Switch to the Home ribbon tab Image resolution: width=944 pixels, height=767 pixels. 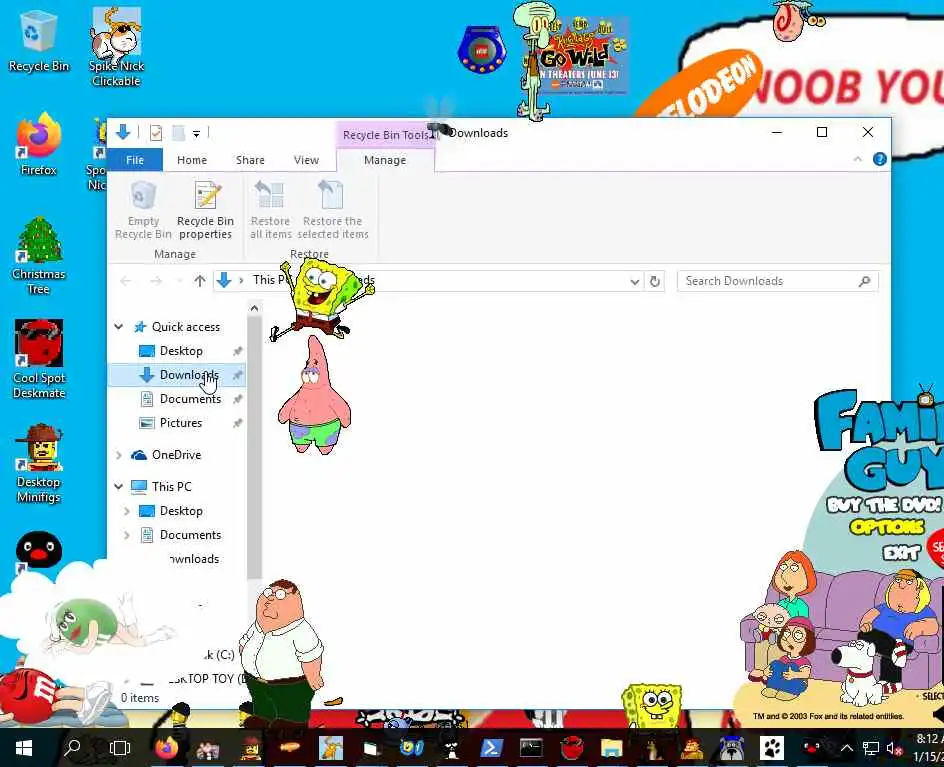[192, 160]
